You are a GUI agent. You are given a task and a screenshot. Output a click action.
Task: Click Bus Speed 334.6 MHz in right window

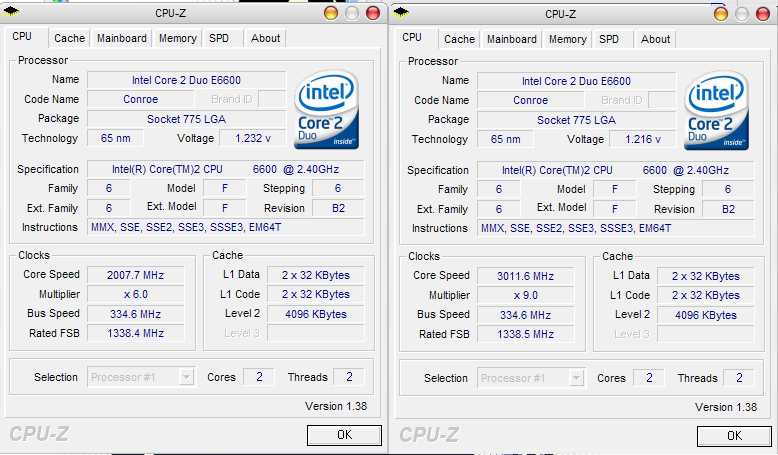point(525,315)
